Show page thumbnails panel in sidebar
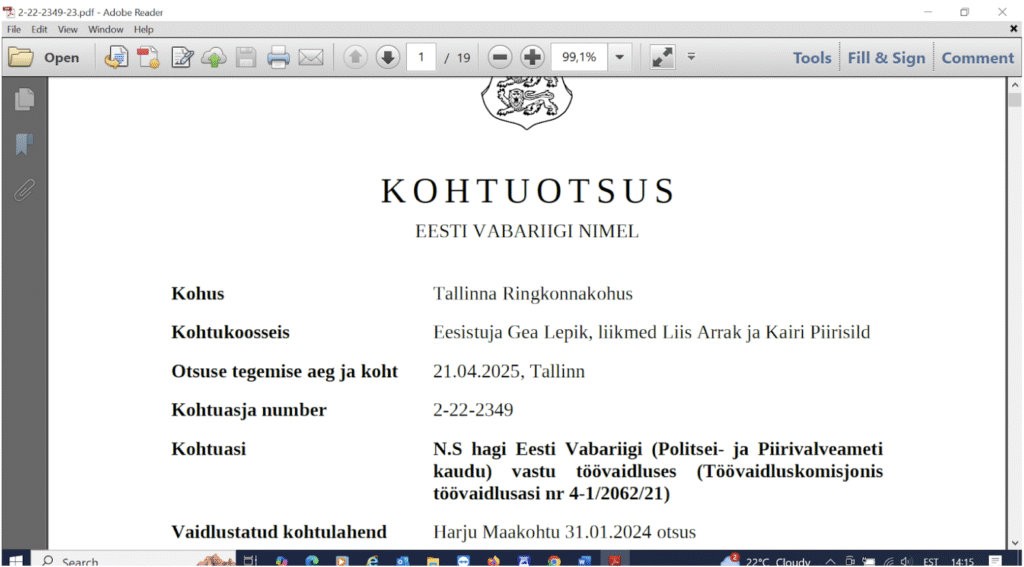This screenshot has width=1024, height=567. (x=24, y=99)
